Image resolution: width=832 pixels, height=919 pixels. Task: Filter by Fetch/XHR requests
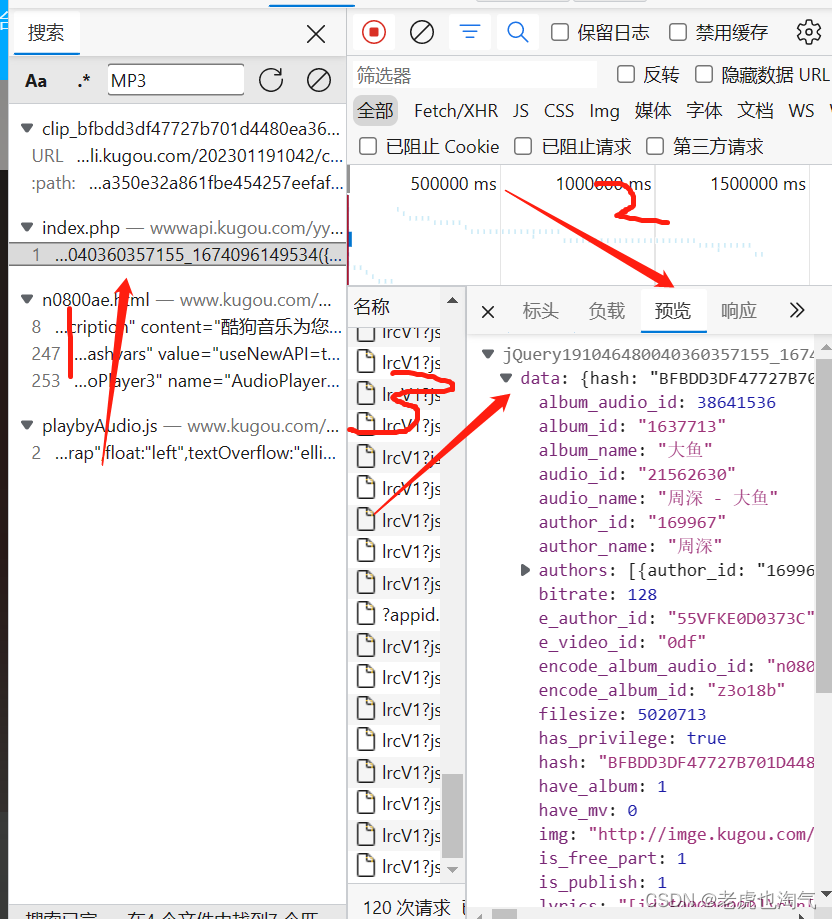456,111
